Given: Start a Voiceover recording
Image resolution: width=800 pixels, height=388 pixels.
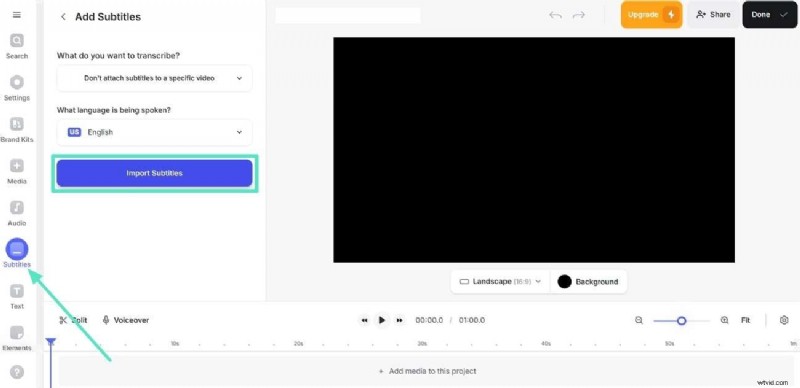Looking at the screenshot, I should [x=126, y=320].
